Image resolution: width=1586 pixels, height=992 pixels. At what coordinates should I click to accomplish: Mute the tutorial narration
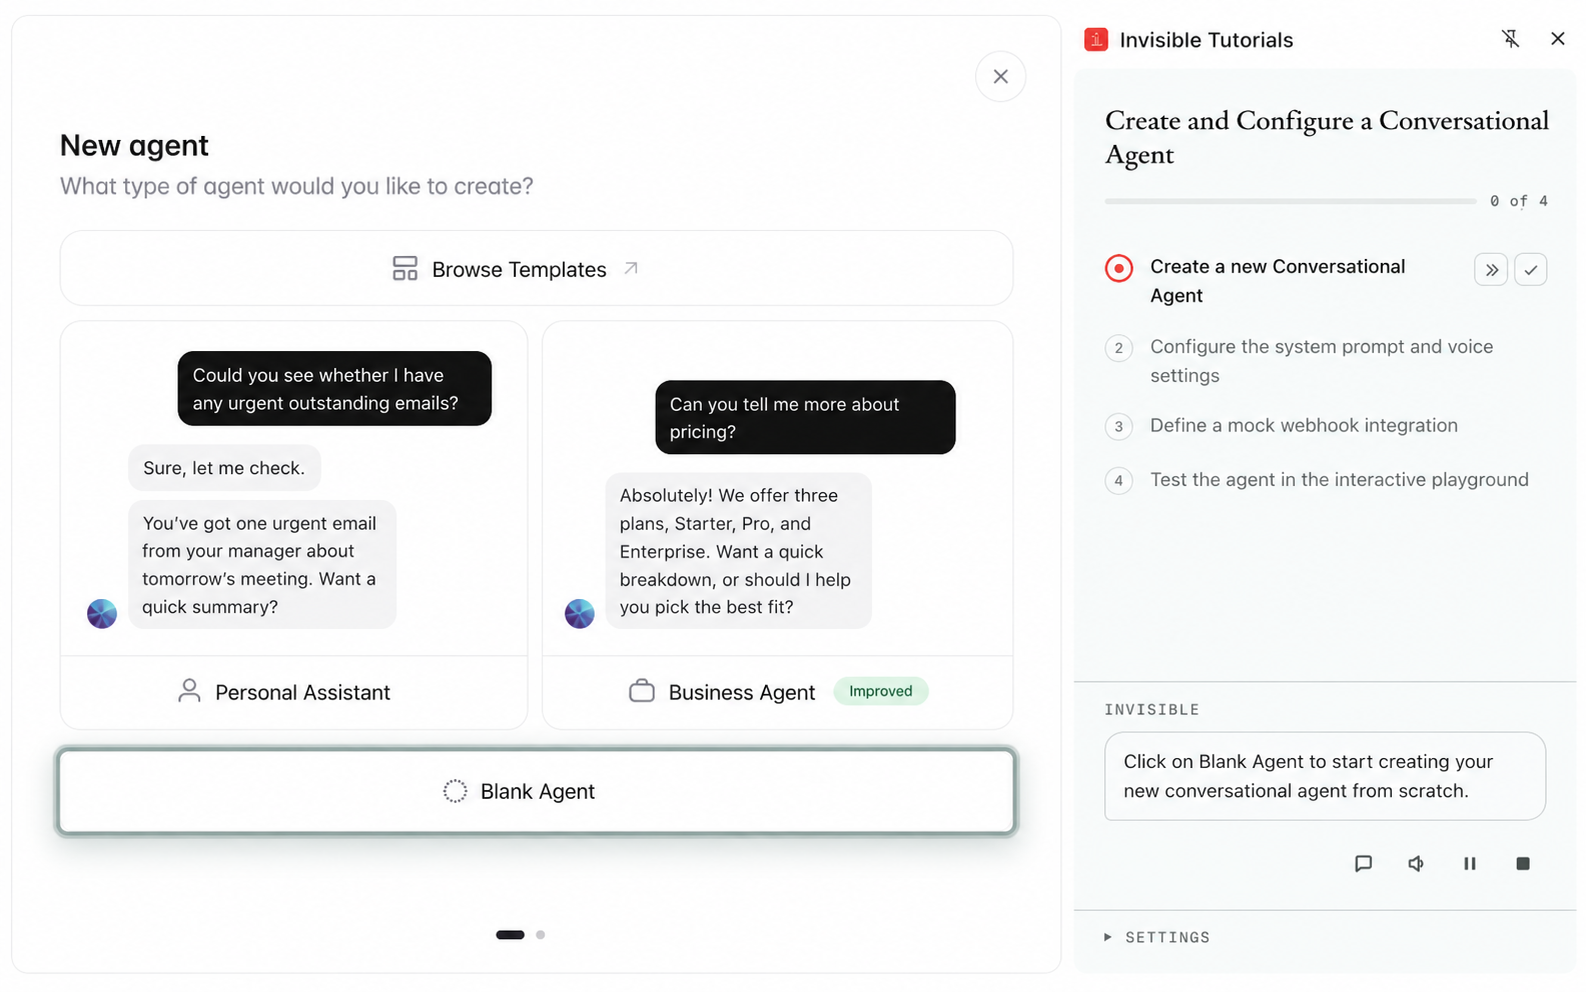click(x=1416, y=863)
